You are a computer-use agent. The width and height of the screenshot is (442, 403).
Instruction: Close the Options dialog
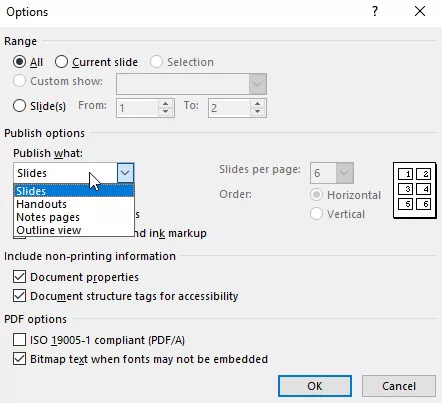point(420,11)
